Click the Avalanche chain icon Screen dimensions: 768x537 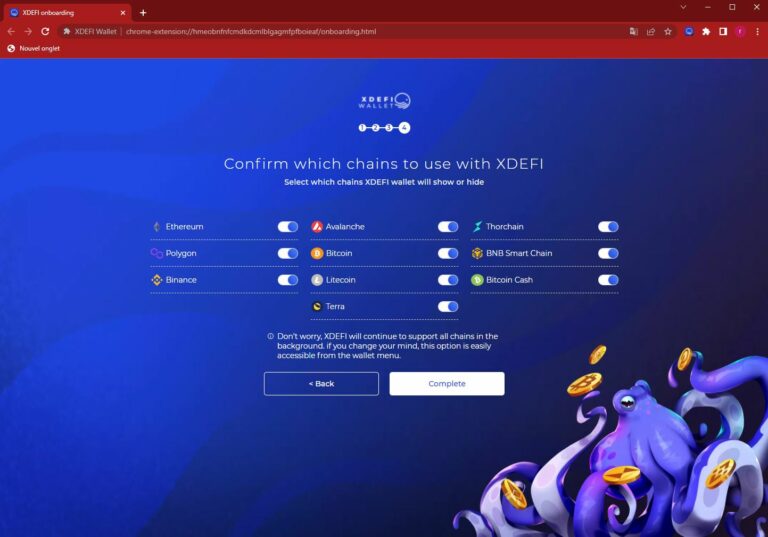point(317,226)
